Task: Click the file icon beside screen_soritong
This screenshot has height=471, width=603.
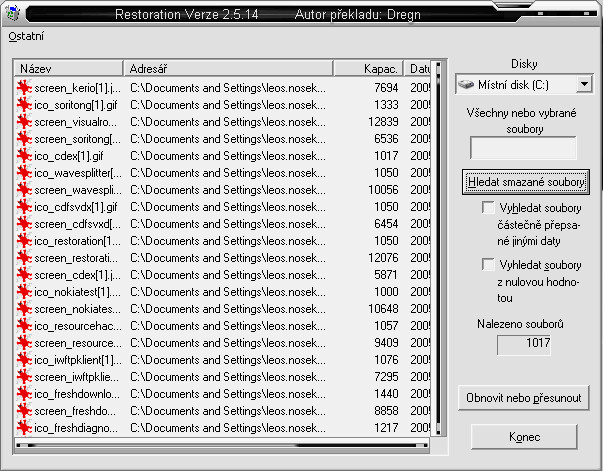Action: [24, 138]
